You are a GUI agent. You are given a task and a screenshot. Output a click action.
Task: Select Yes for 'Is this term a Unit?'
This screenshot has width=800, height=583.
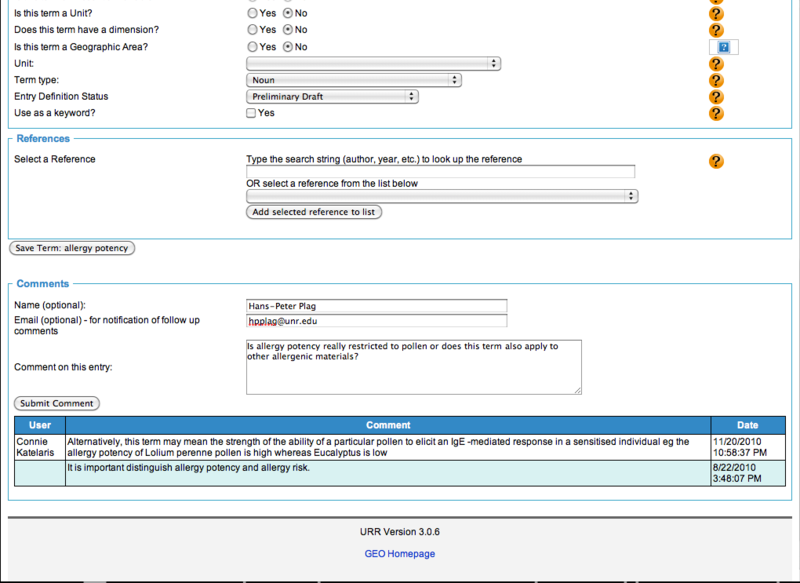252,14
